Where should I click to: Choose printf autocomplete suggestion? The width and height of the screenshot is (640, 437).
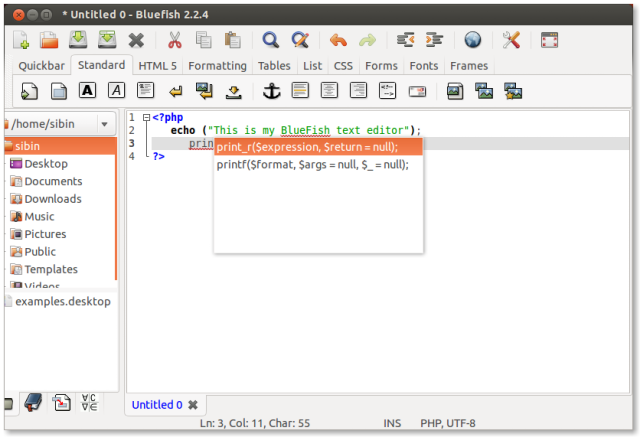click(x=318, y=164)
